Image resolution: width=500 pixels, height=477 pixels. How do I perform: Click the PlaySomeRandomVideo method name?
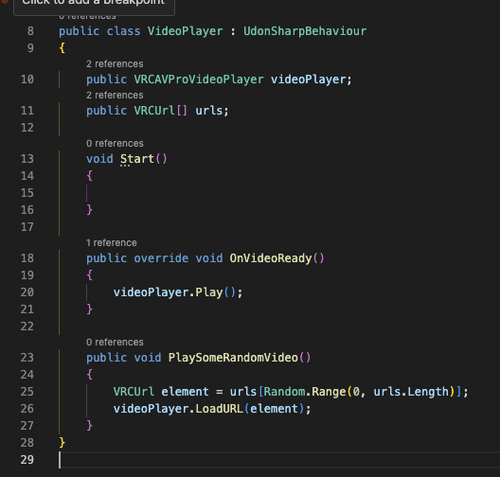(233, 357)
